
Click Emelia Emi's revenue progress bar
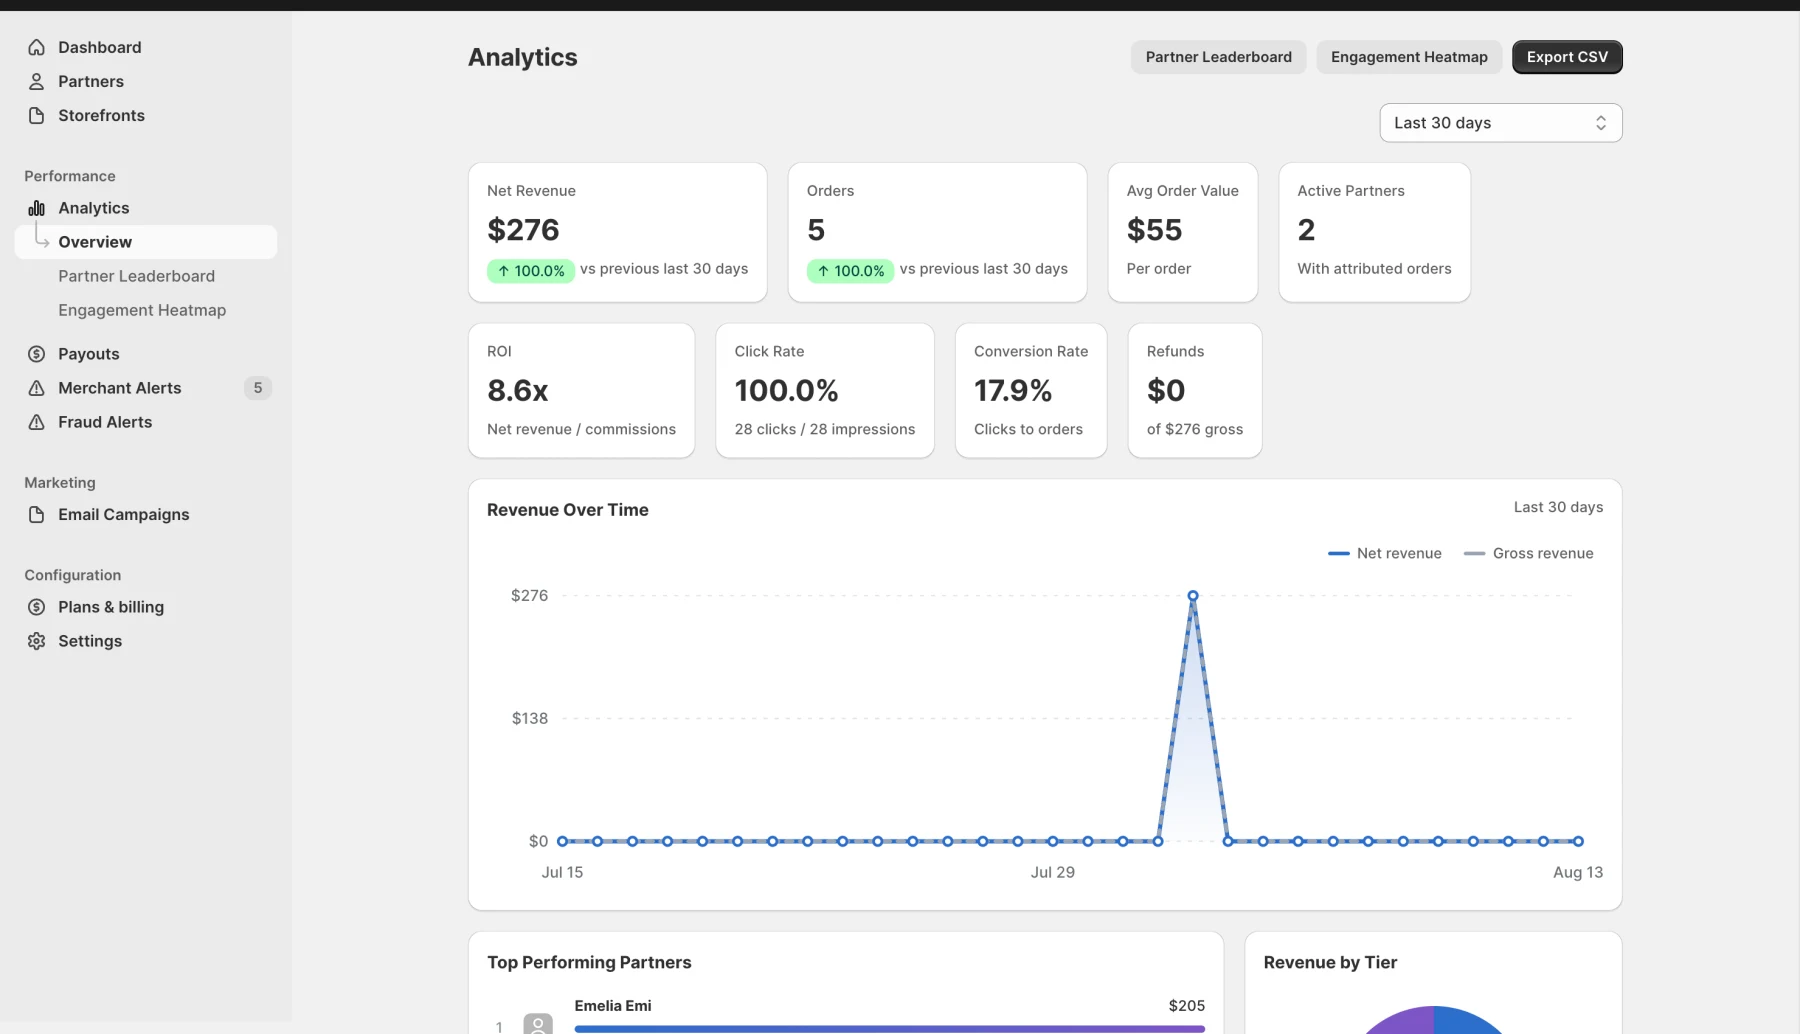pos(889,1029)
